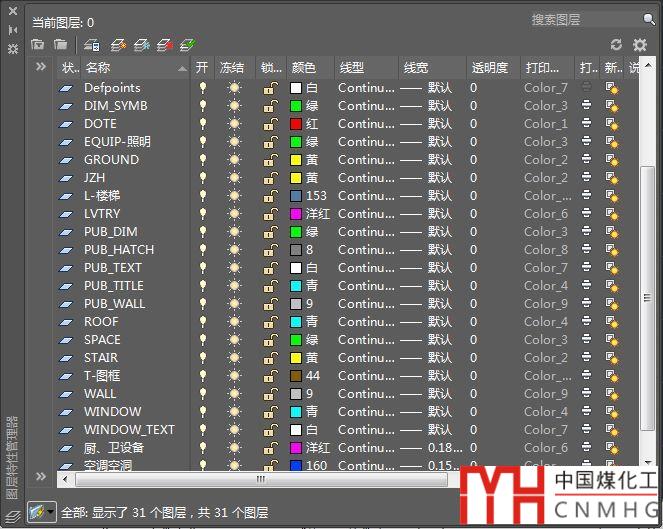Screen dimensions: 663x529
Task: Open lineweight 0.18 for 厨、卫设备 layer
Action: pos(431,448)
